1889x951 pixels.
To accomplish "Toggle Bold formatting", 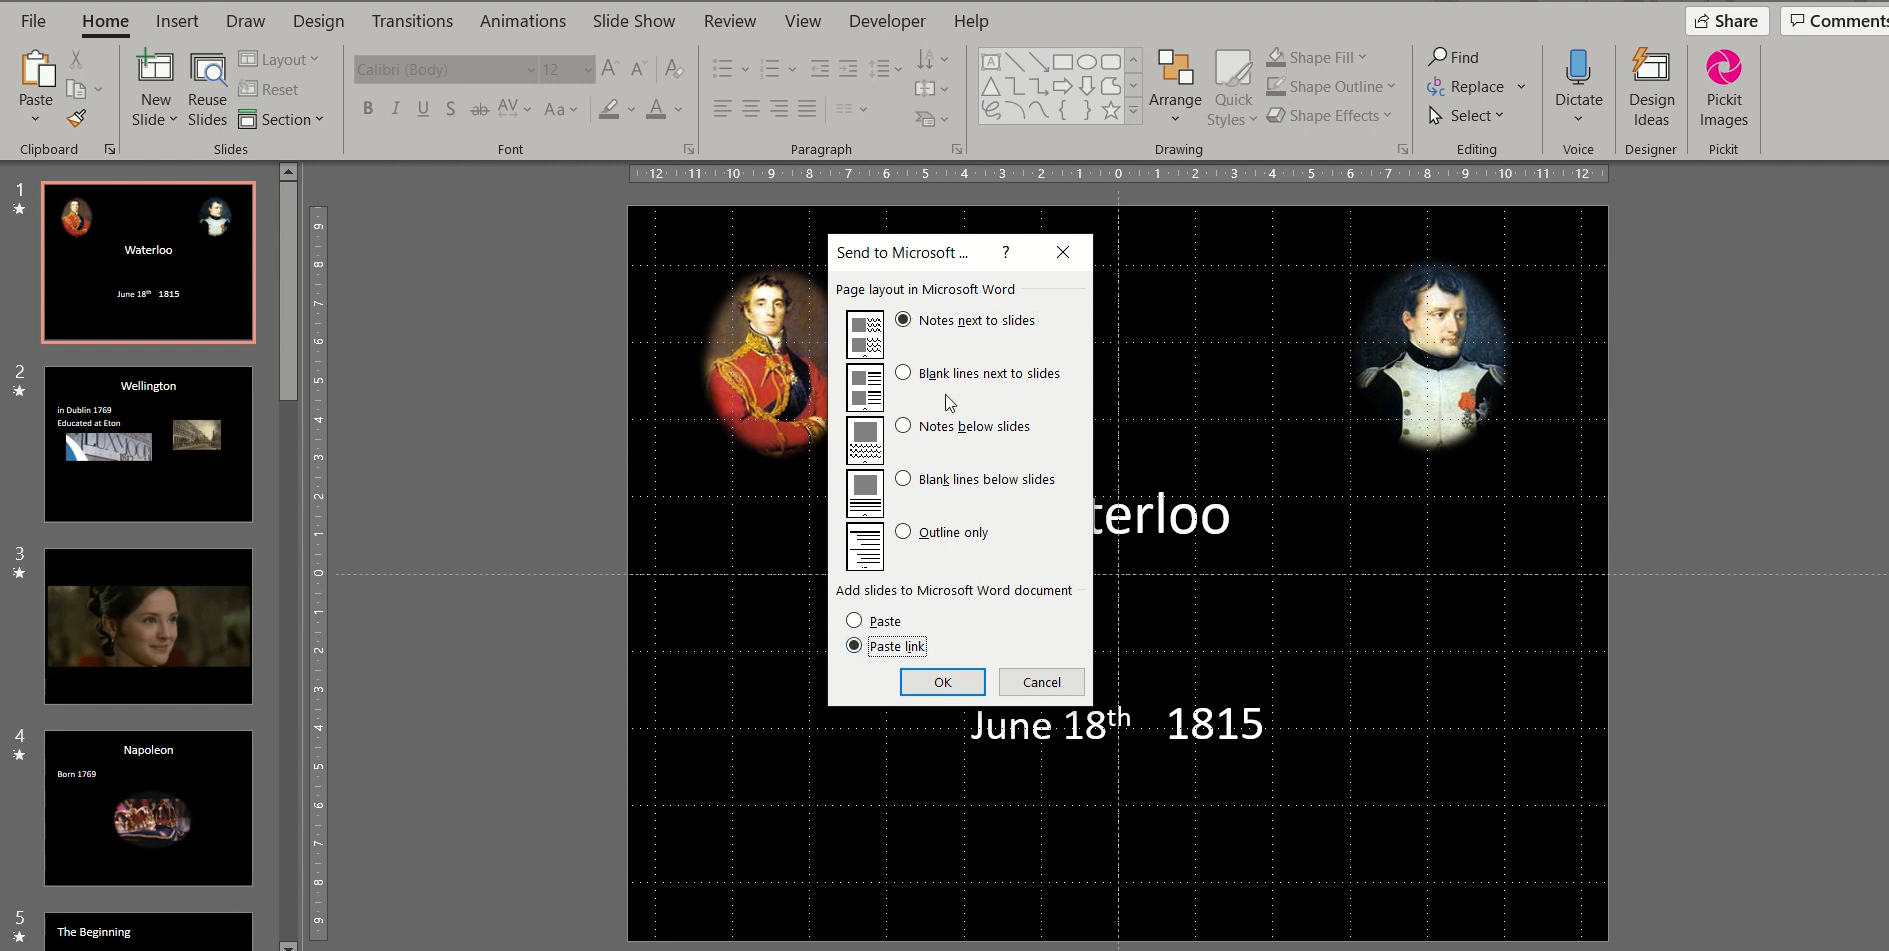I will click(x=368, y=108).
